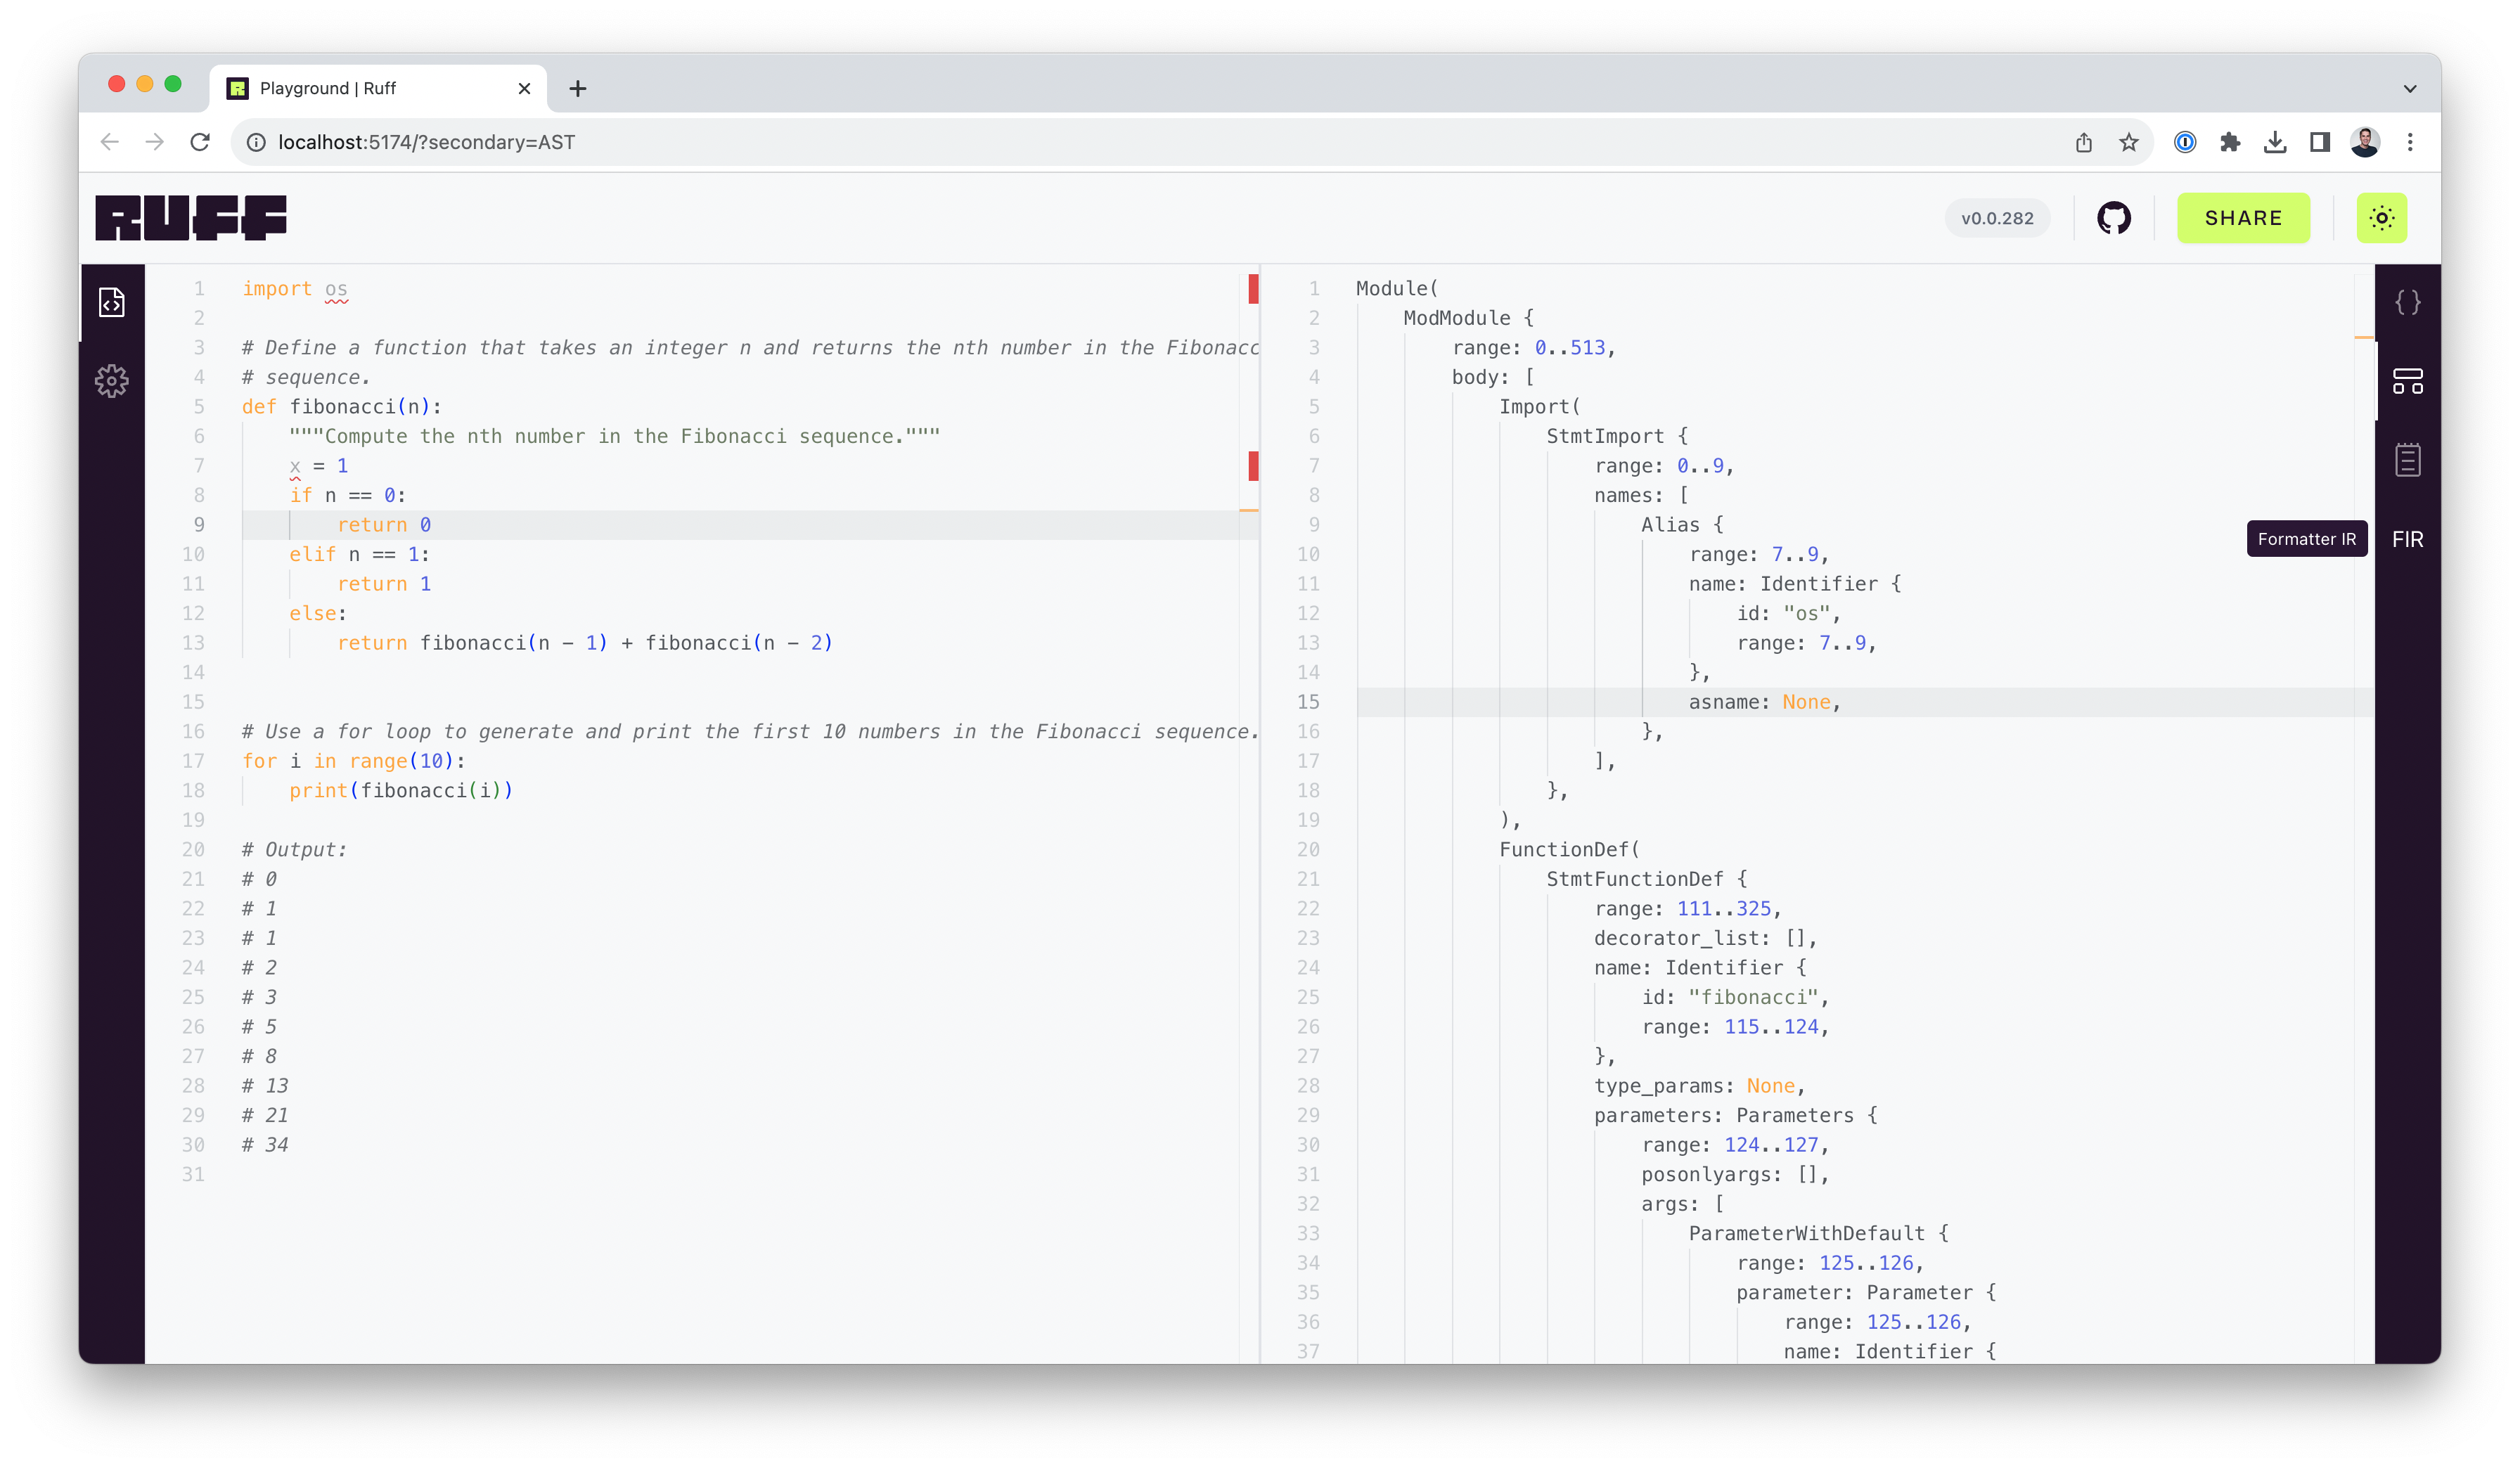2520x1468 pixels.
Task: Open the extensions puzzle icon
Action: click(x=2229, y=142)
